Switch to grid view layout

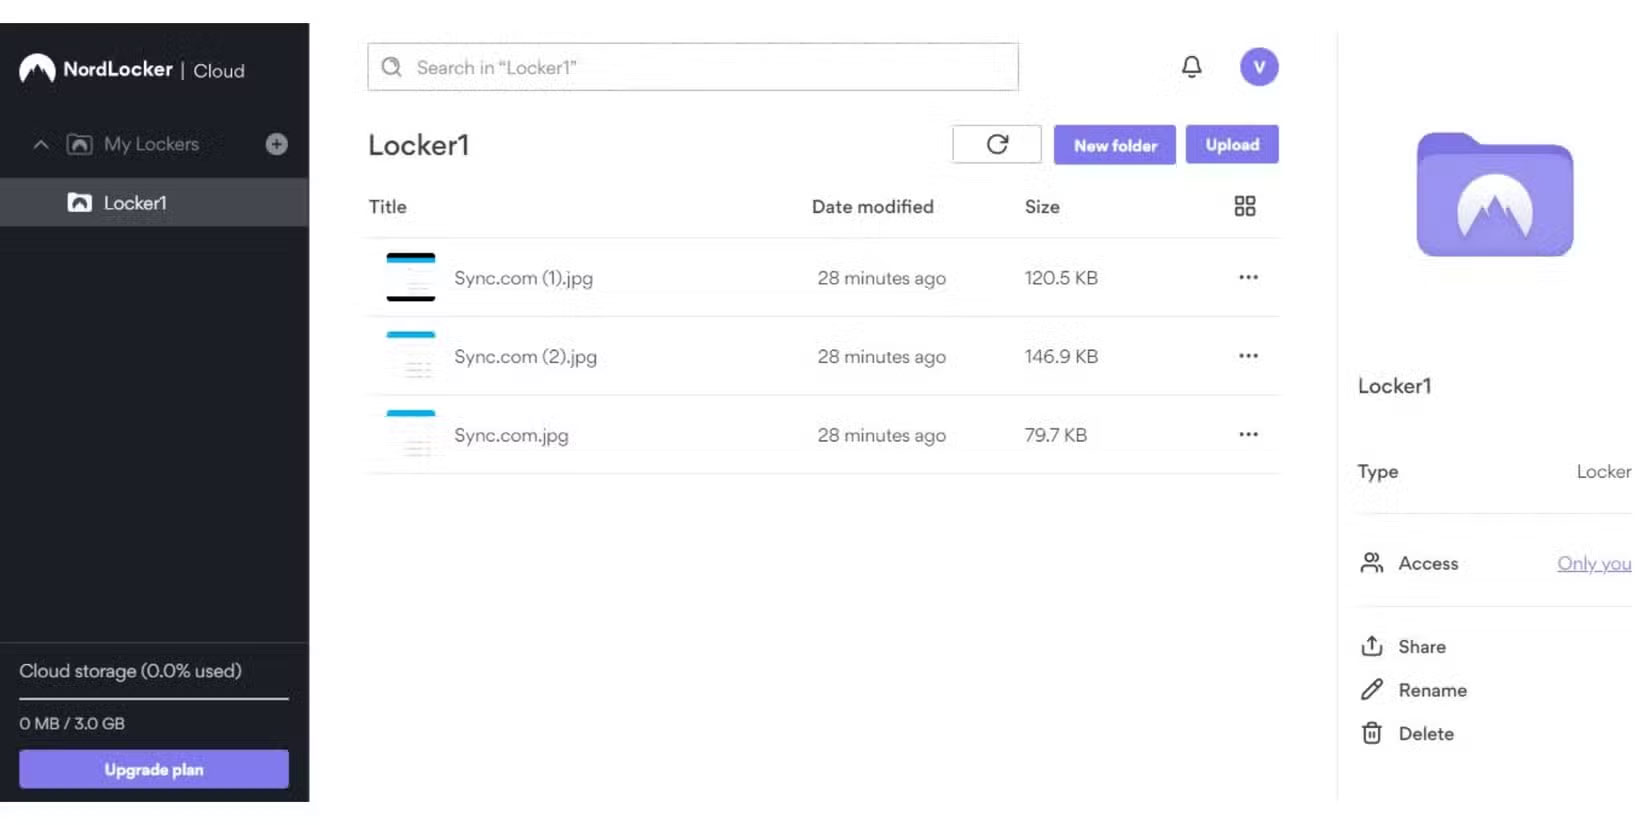click(x=1245, y=206)
